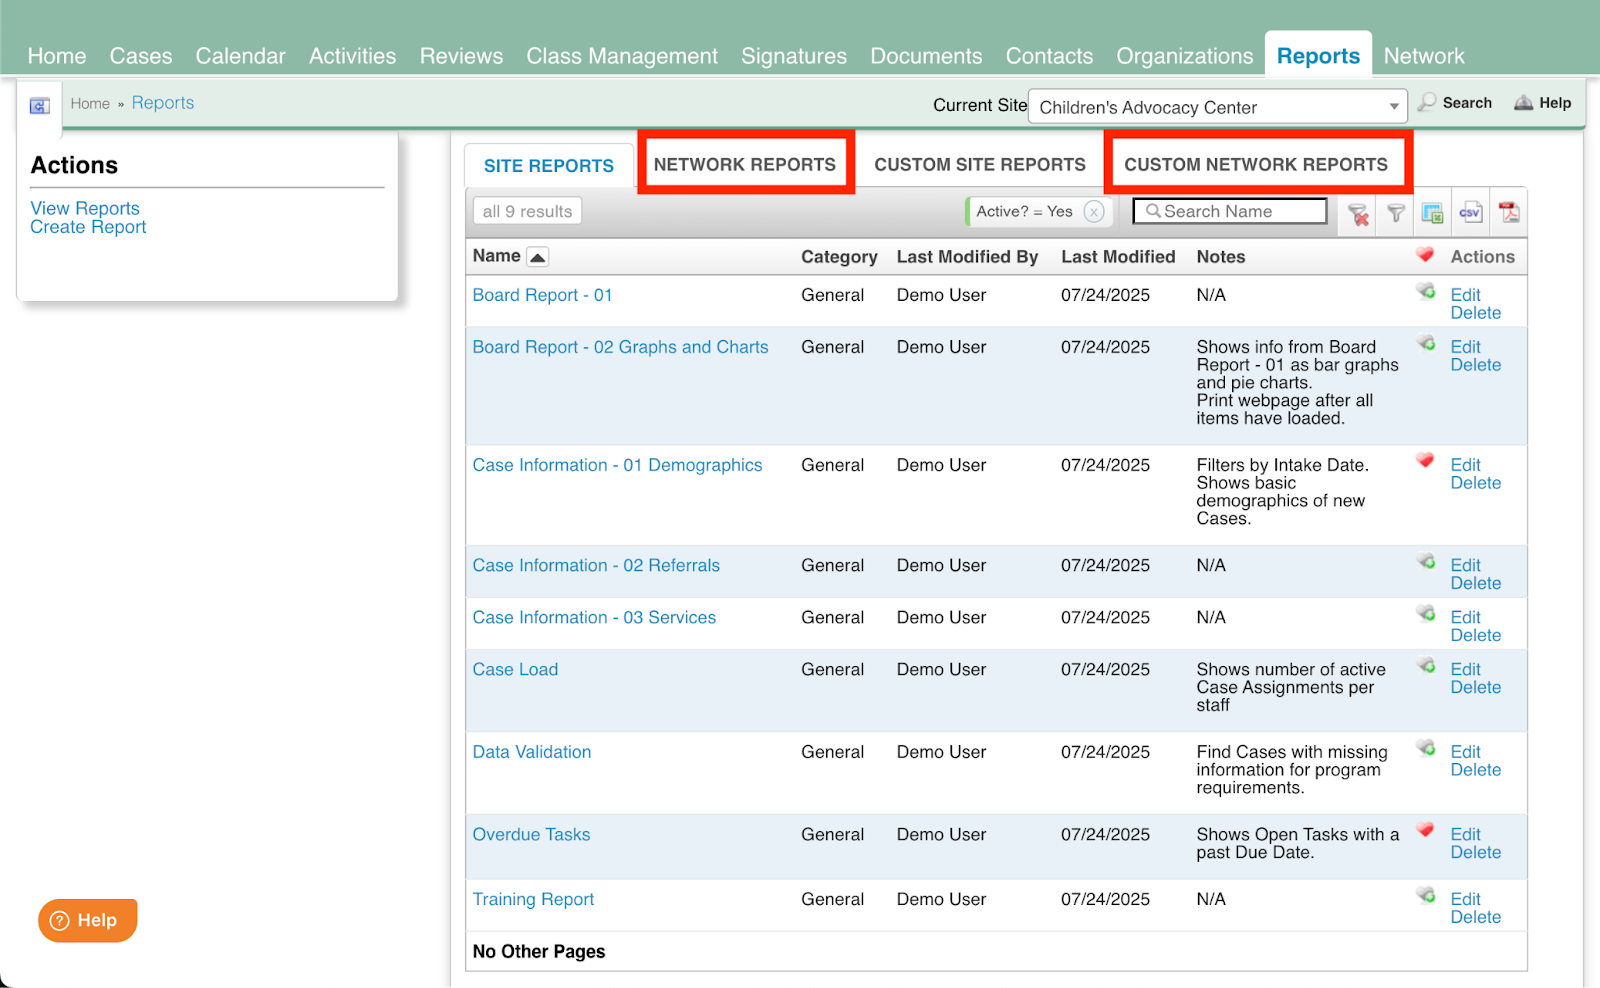
Task: Open Data Validation report
Action: pyautogui.click(x=532, y=752)
